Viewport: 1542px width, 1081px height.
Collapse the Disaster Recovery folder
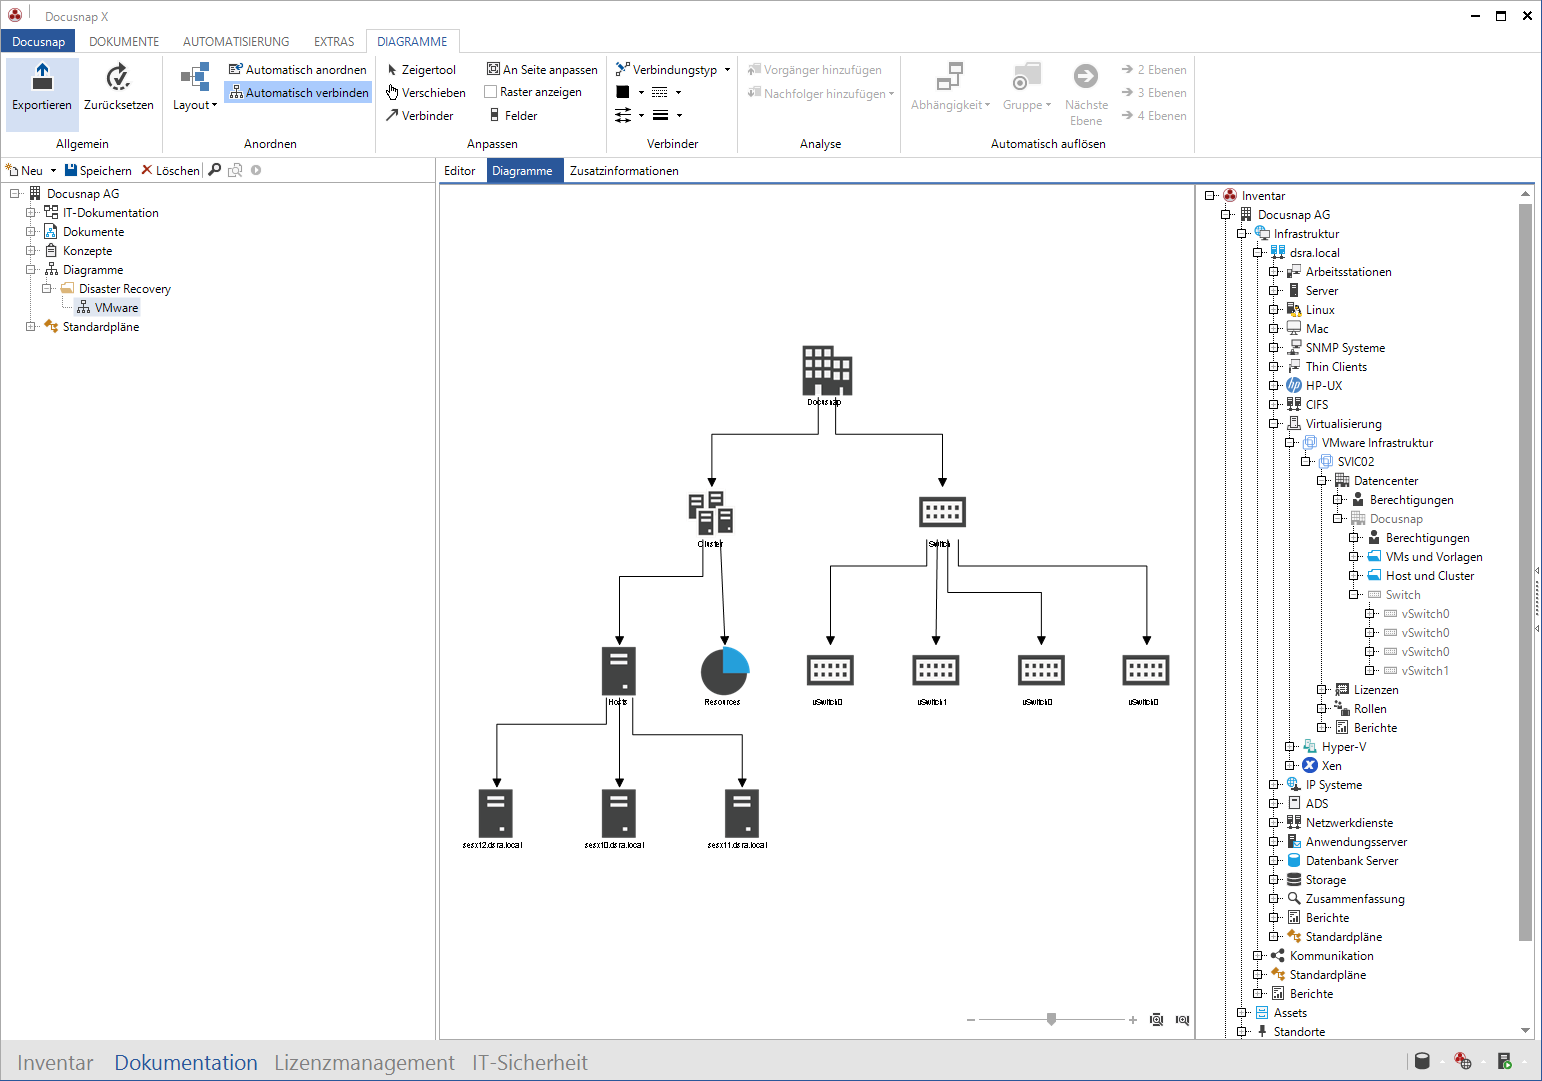pyautogui.click(x=47, y=289)
